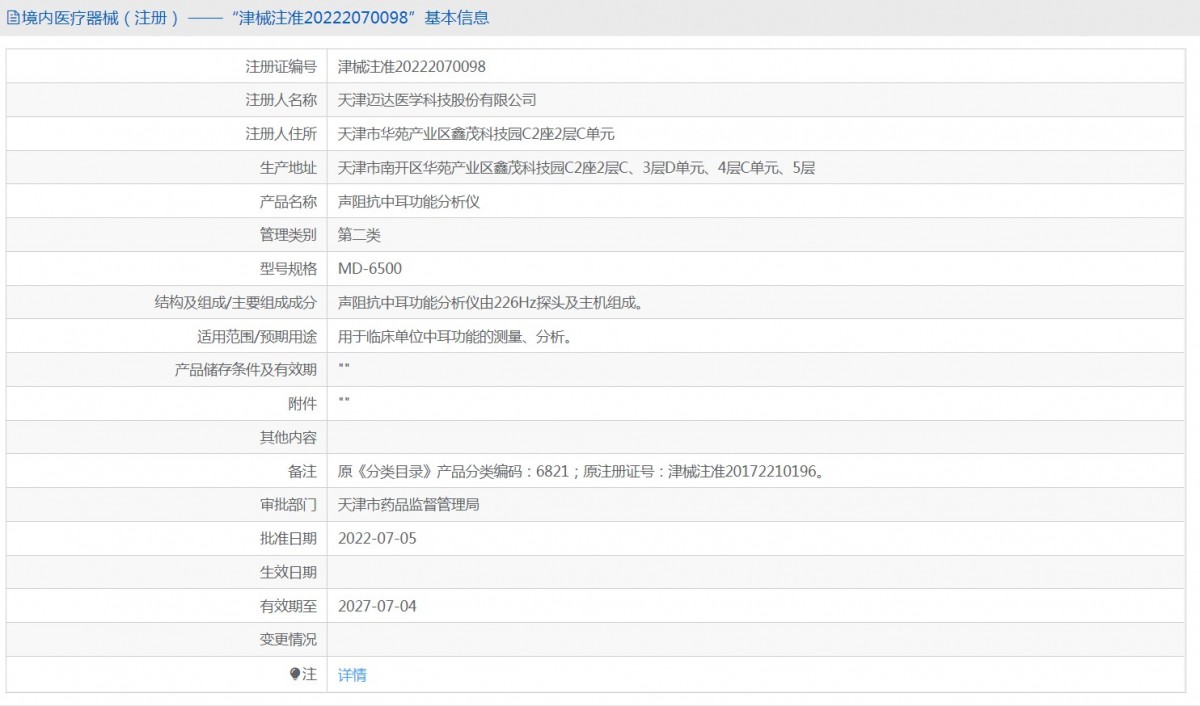Image resolution: width=1200 pixels, height=706 pixels.
Task: Select registration number 津械注准20222070098 in table
Action: pyautogui.click(x=412, y=66)
